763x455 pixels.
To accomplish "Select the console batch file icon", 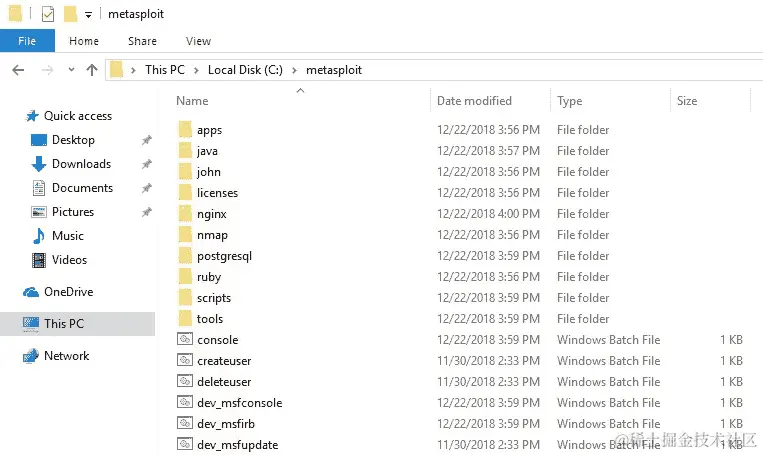I will 185,339.
